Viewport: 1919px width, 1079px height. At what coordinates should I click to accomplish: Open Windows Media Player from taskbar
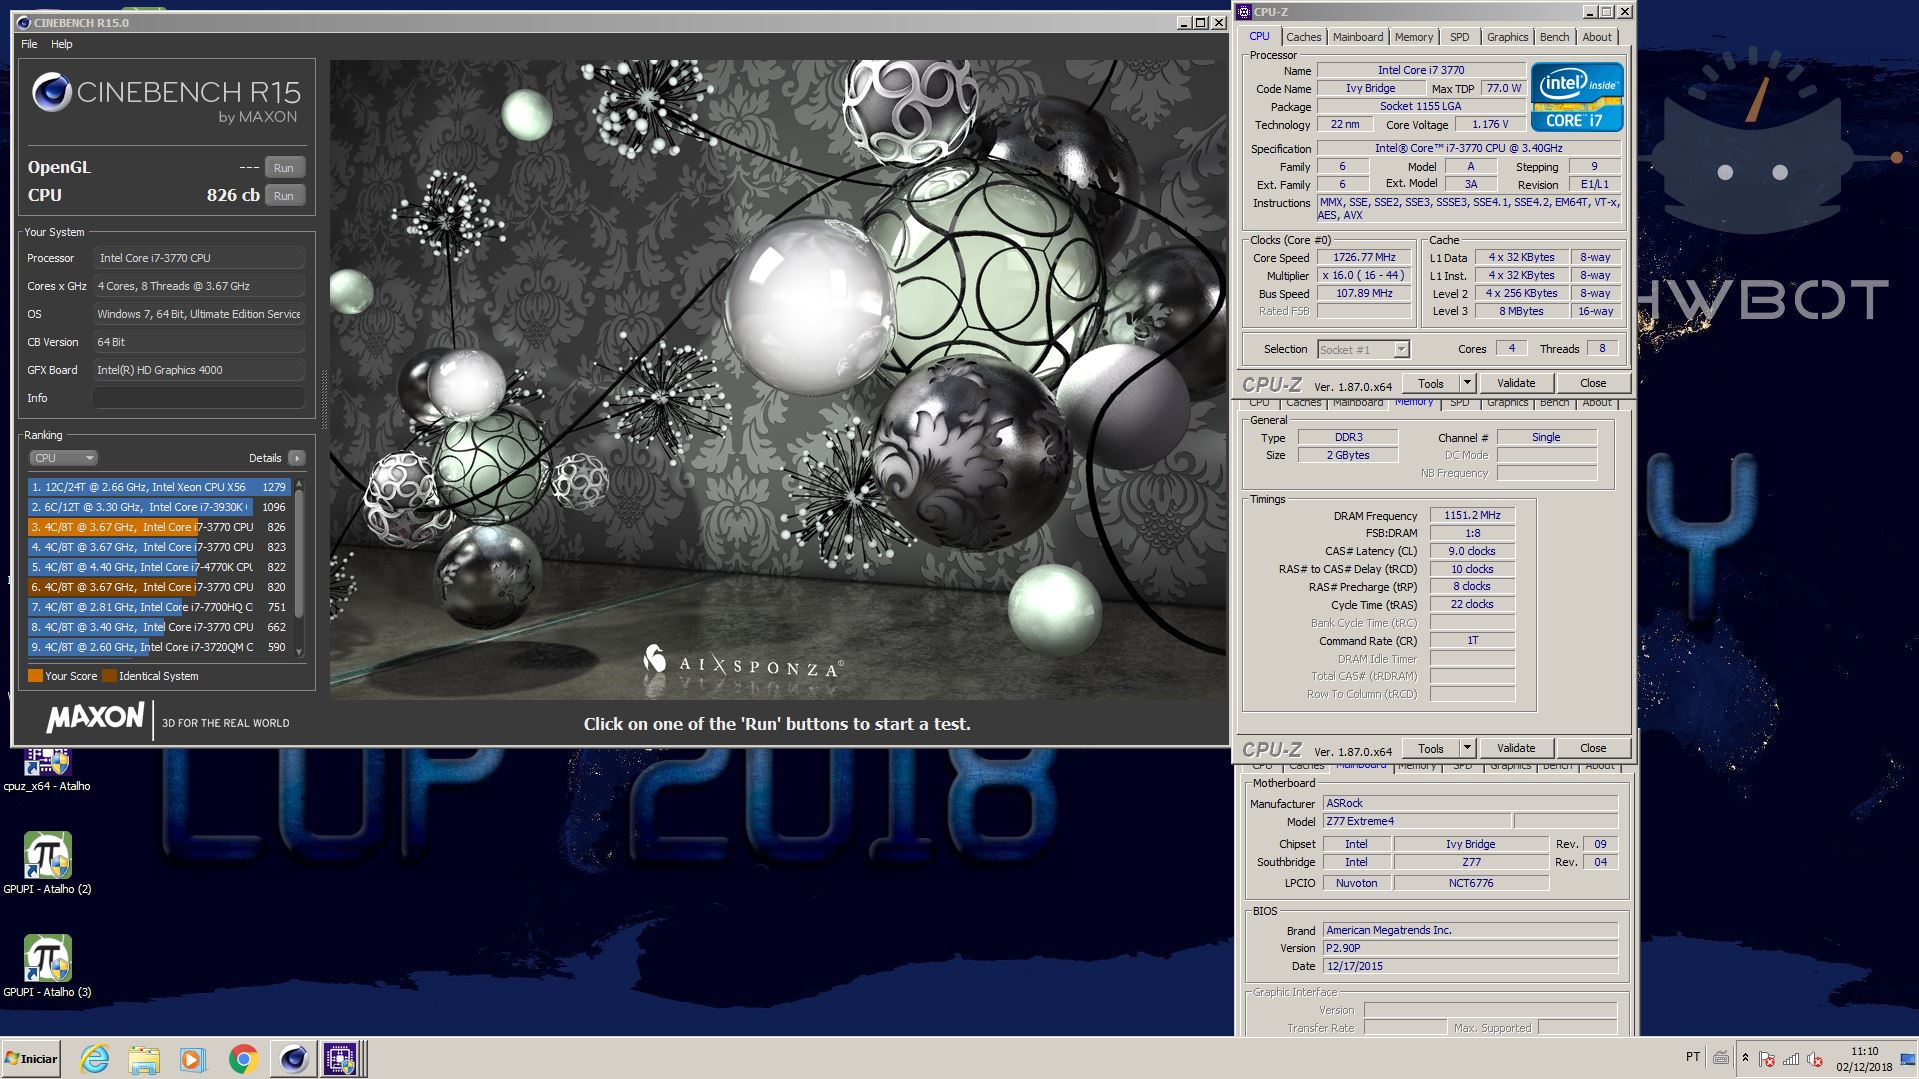pos(193,1058)
